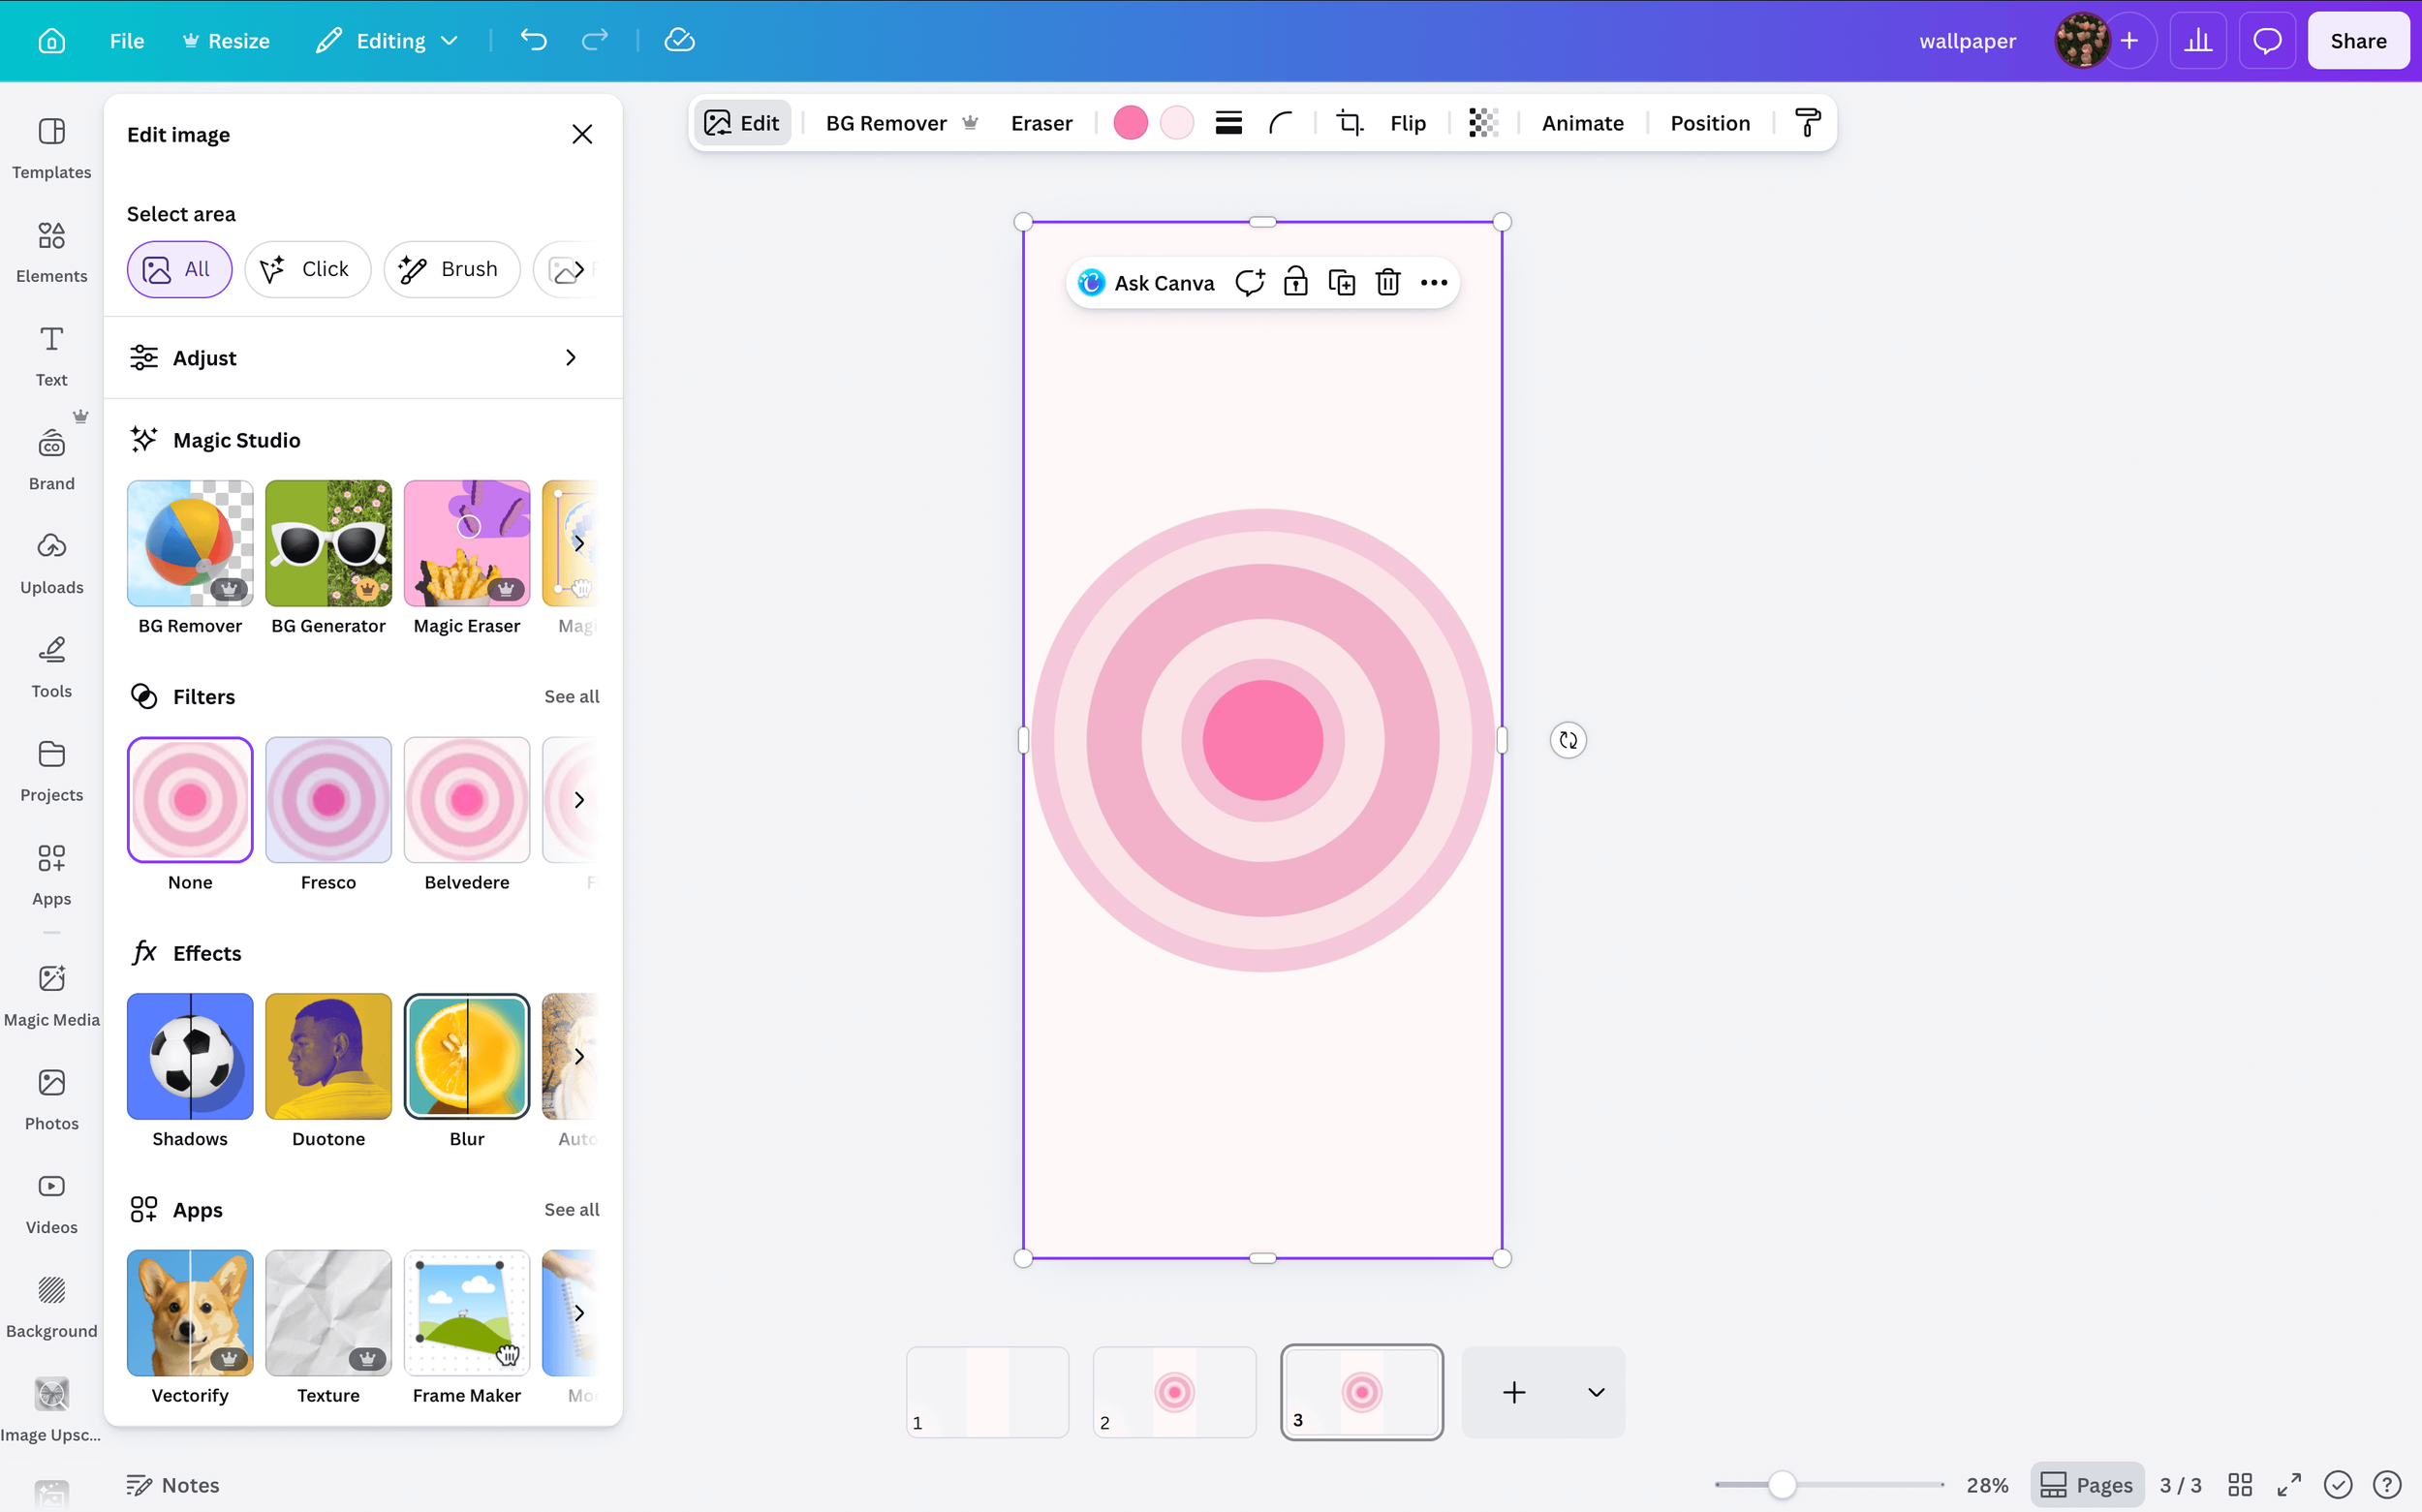Switch to the BG Remover tab
Viewport: 2422px width, 1512px height.
(886, 122)
